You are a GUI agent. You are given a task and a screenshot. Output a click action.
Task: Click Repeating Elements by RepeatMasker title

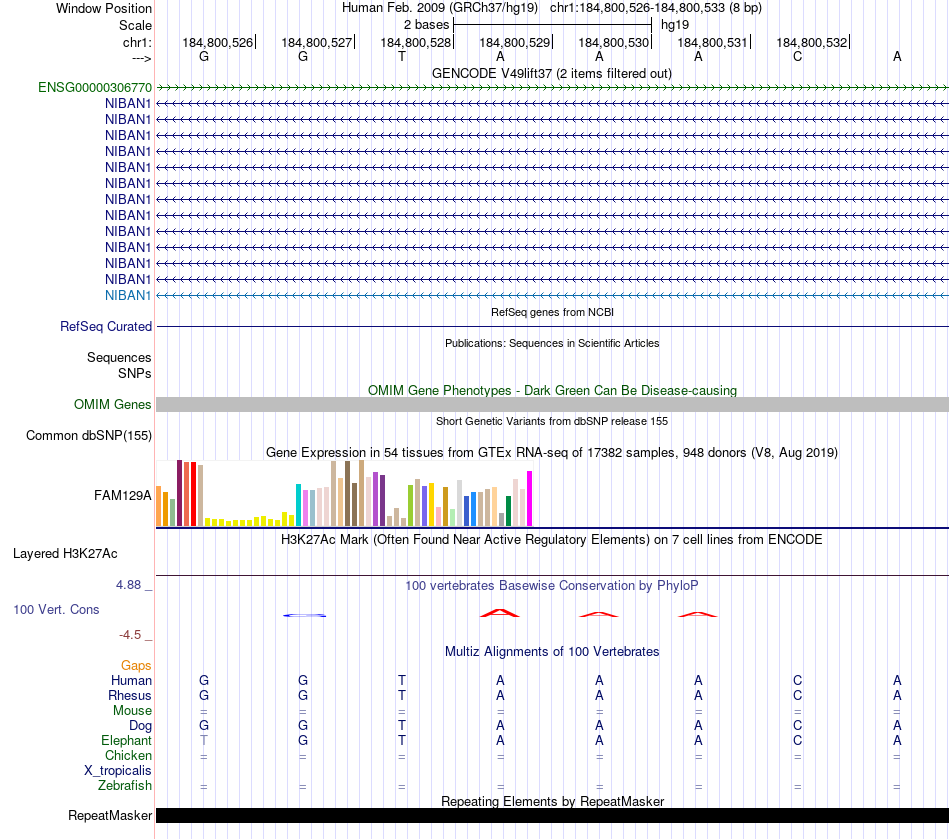(x=552, y=801)
